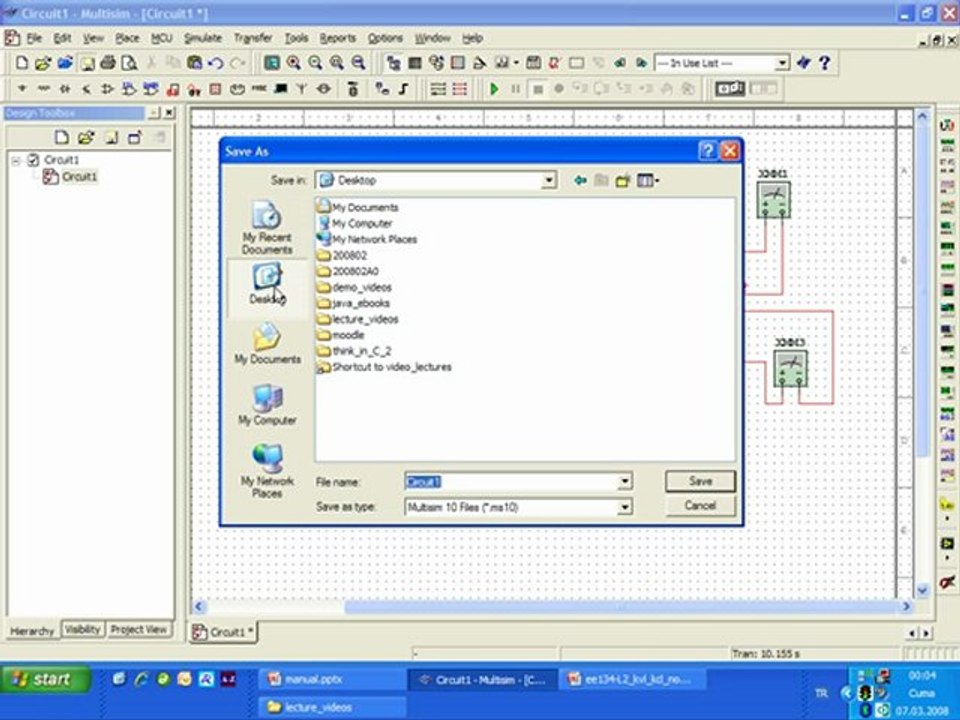Select Shortcut to video_lectures item
The width and height of the screenshot is (960, 720).
point(384,367)
